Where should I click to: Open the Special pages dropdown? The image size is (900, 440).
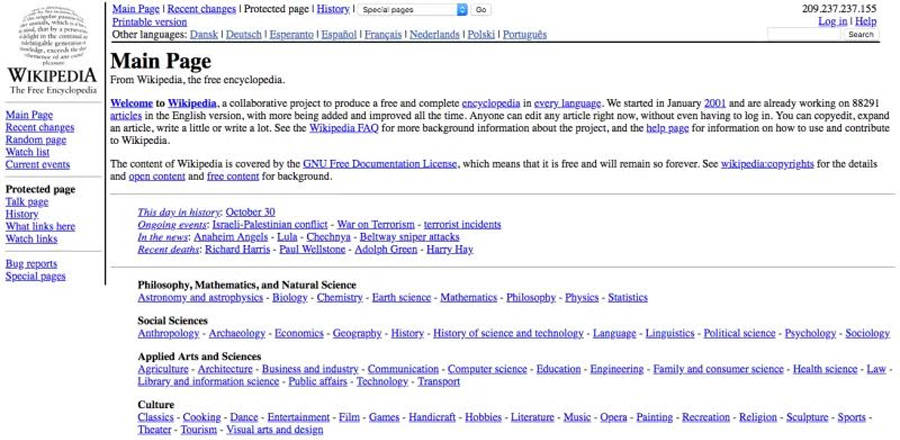pos(413,10)
